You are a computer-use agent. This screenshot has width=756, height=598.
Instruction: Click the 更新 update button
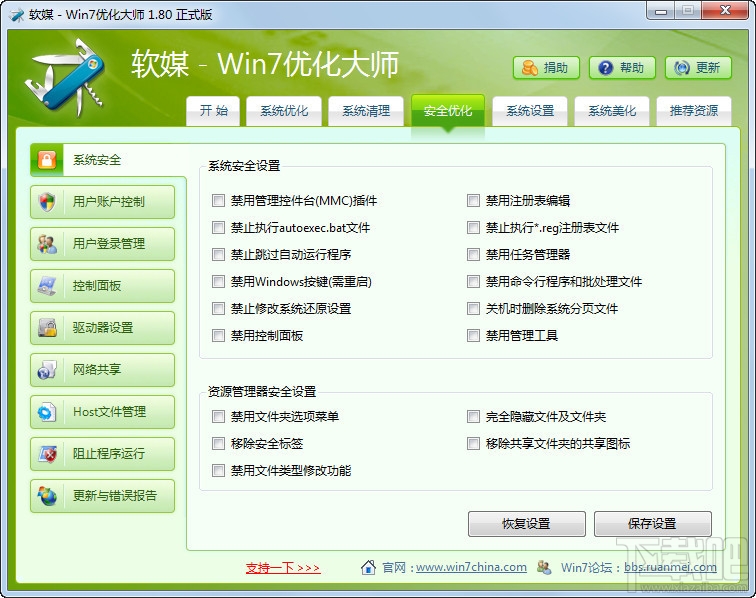pos(698,68)
